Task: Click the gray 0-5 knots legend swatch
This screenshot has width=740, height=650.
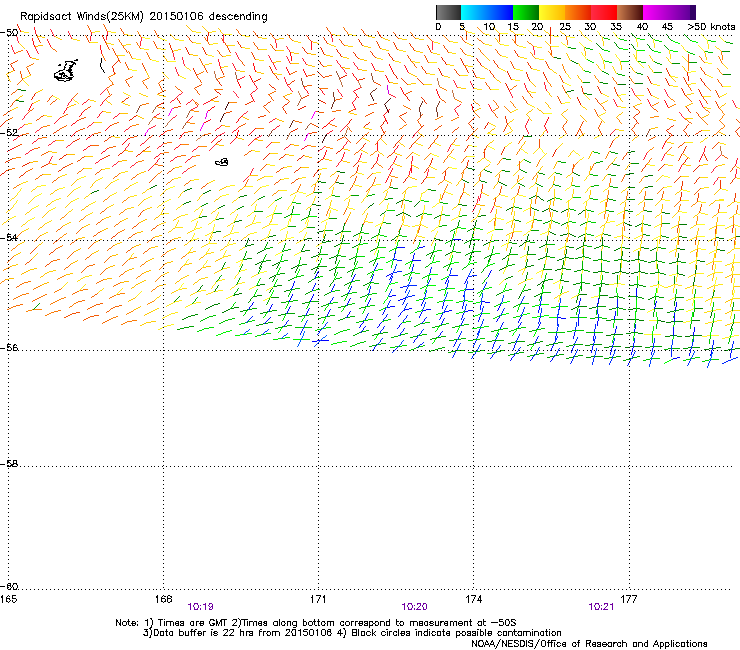Action: pyautogui.click(x=448, y=12)
